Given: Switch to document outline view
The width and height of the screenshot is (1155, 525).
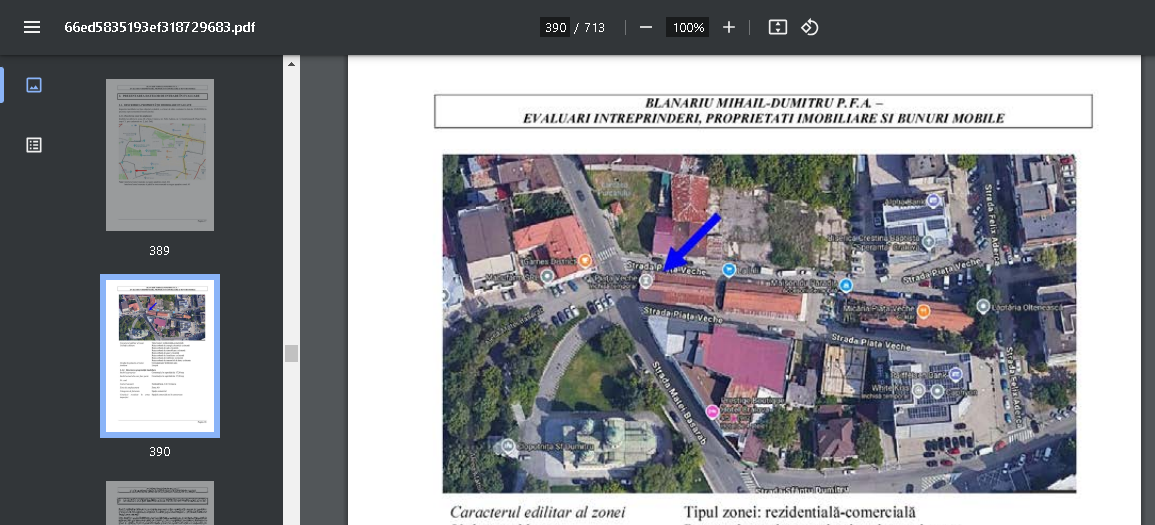Looking at the screenshot, I should point(33,145).
